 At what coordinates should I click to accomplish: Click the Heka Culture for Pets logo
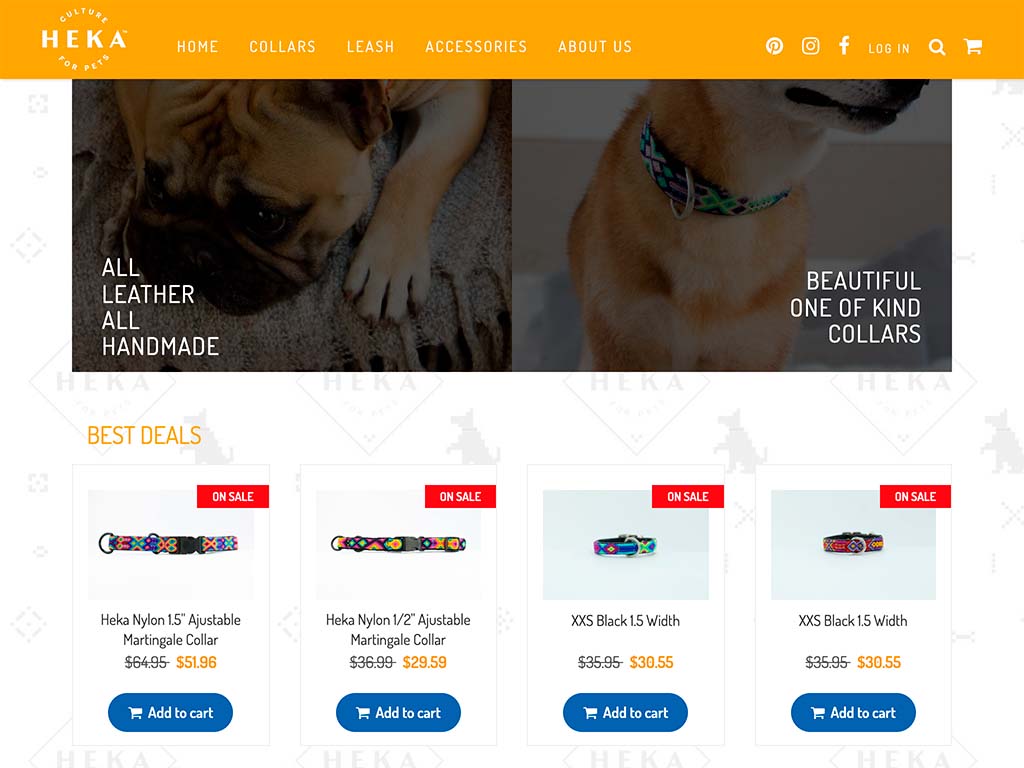[84, 40]
